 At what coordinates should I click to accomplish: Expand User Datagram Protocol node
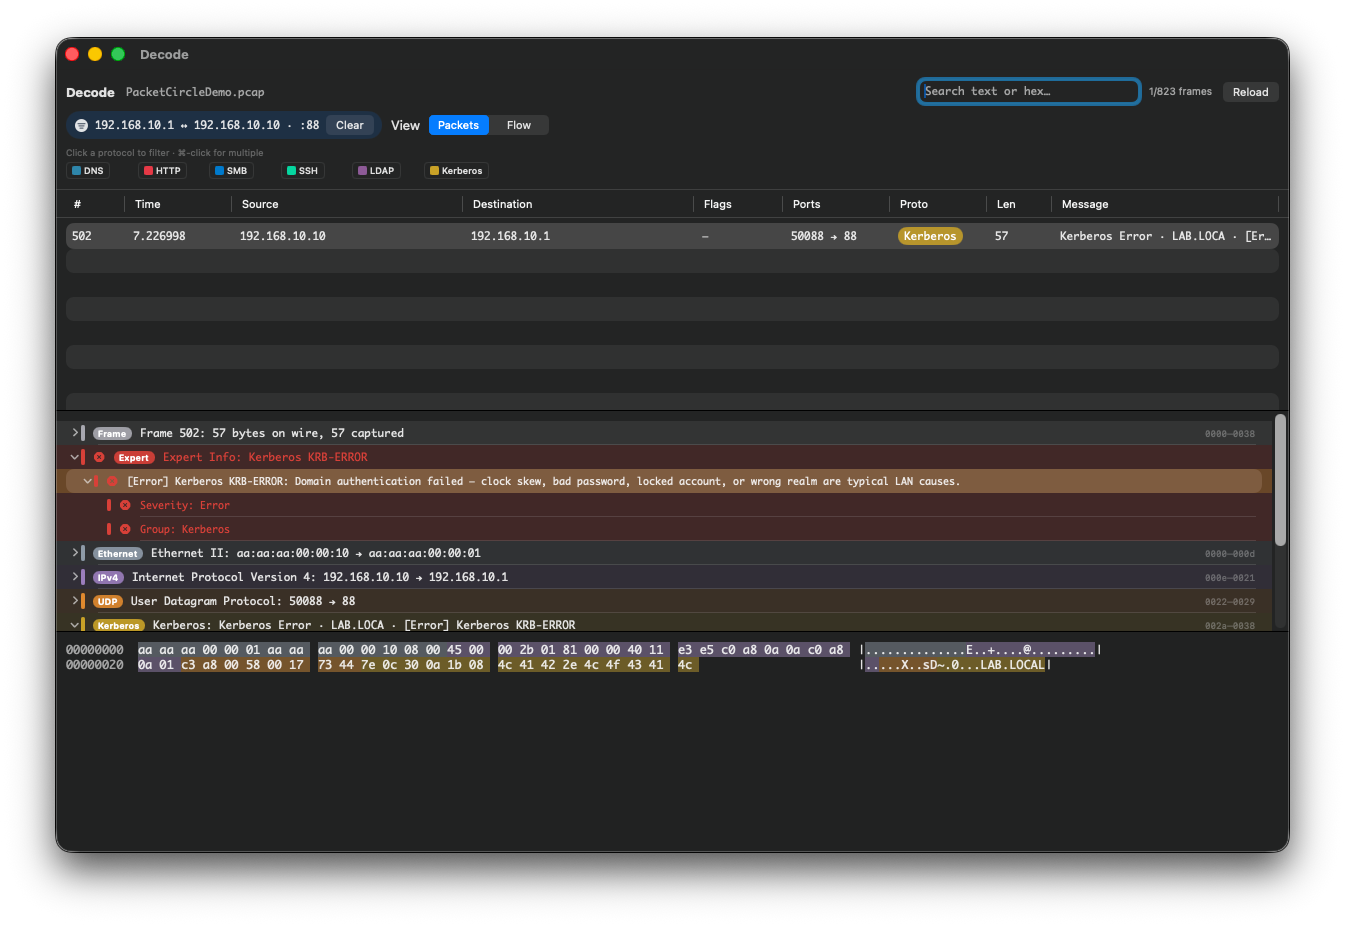[x=75, y=601]
